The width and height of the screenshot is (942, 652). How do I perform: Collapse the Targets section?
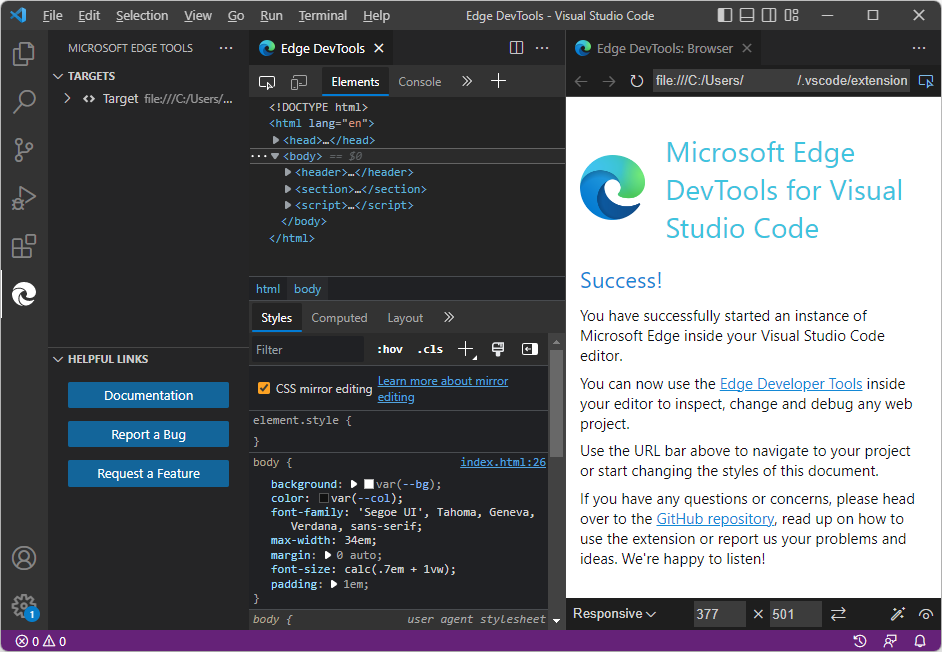(58, 76)
